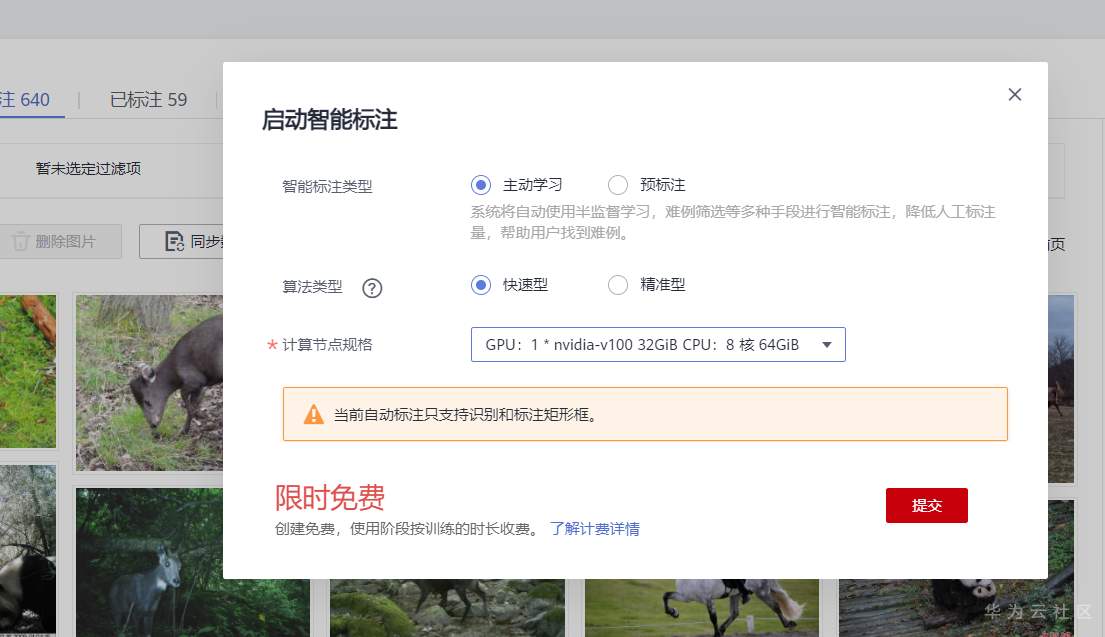
Task: Switch to the 640 tab
Action: tap(25, 99)
